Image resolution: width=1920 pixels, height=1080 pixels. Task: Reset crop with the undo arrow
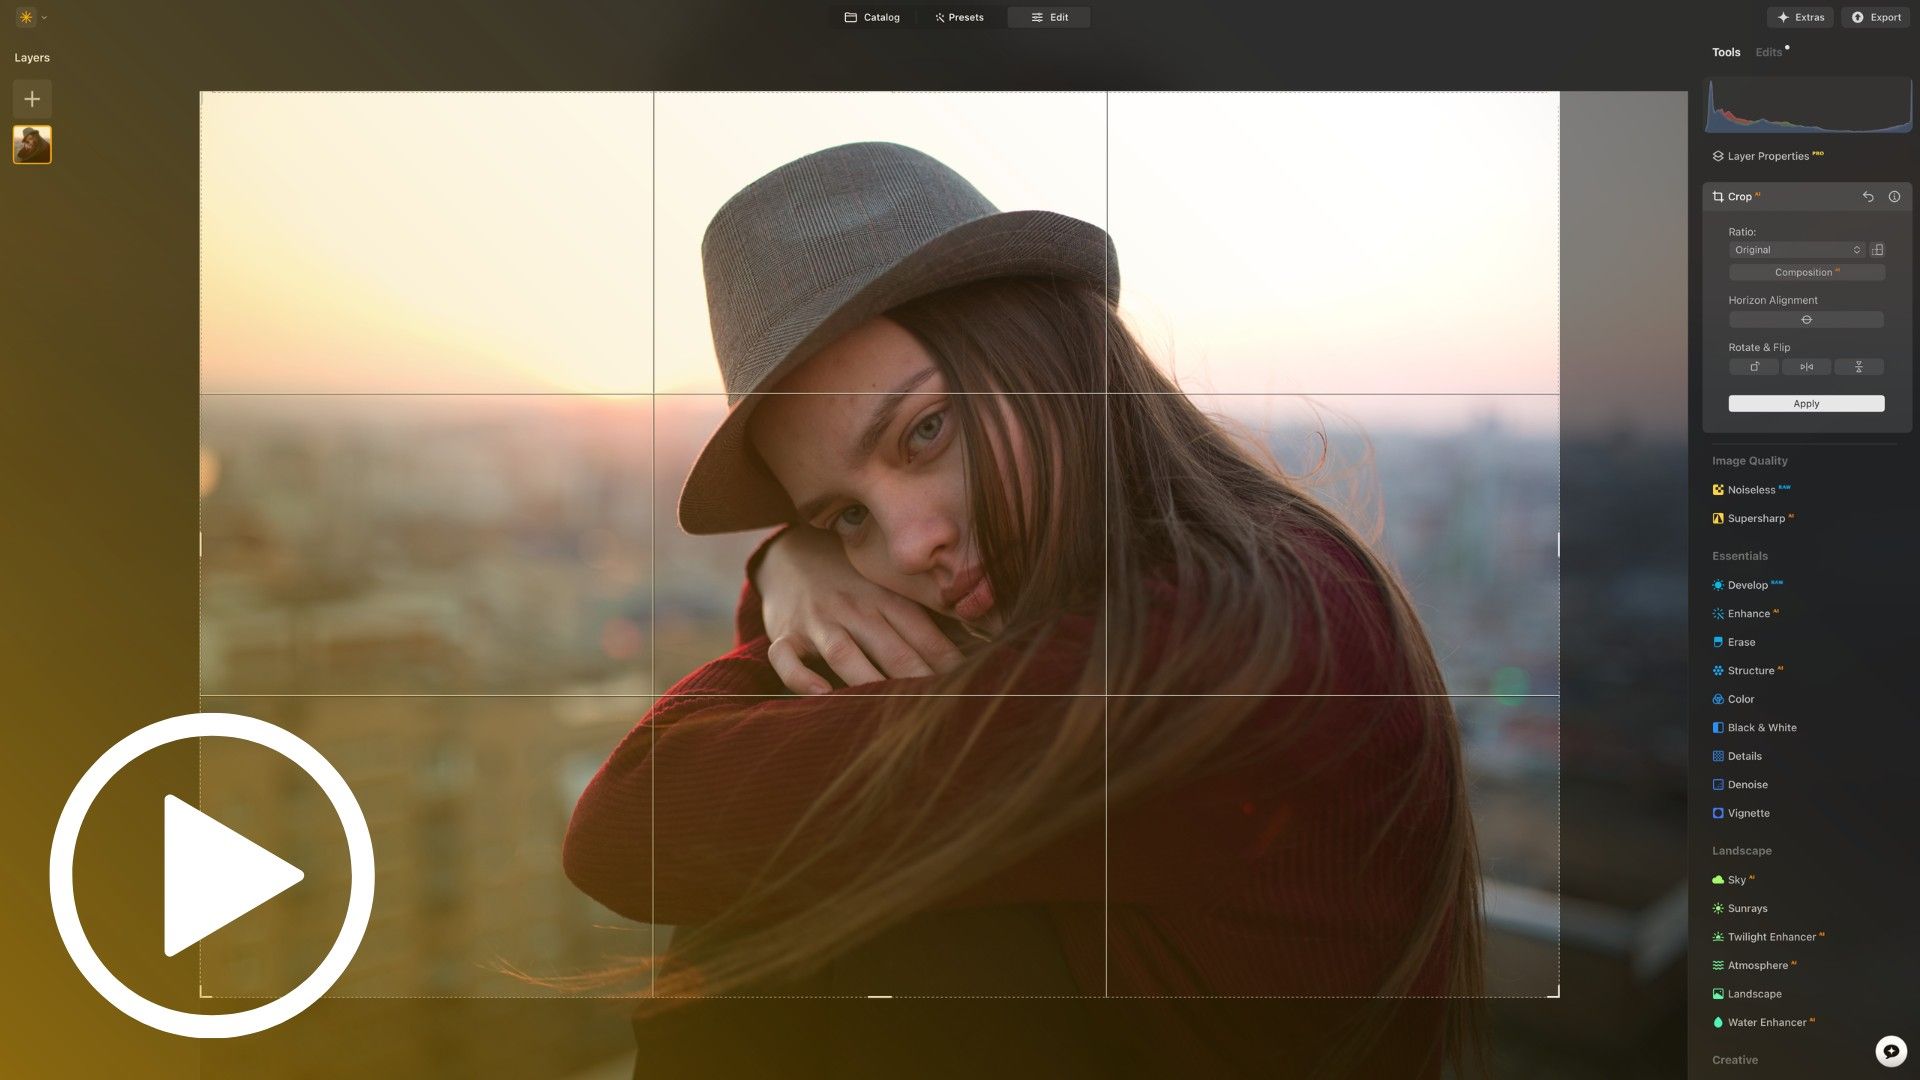1868,197
